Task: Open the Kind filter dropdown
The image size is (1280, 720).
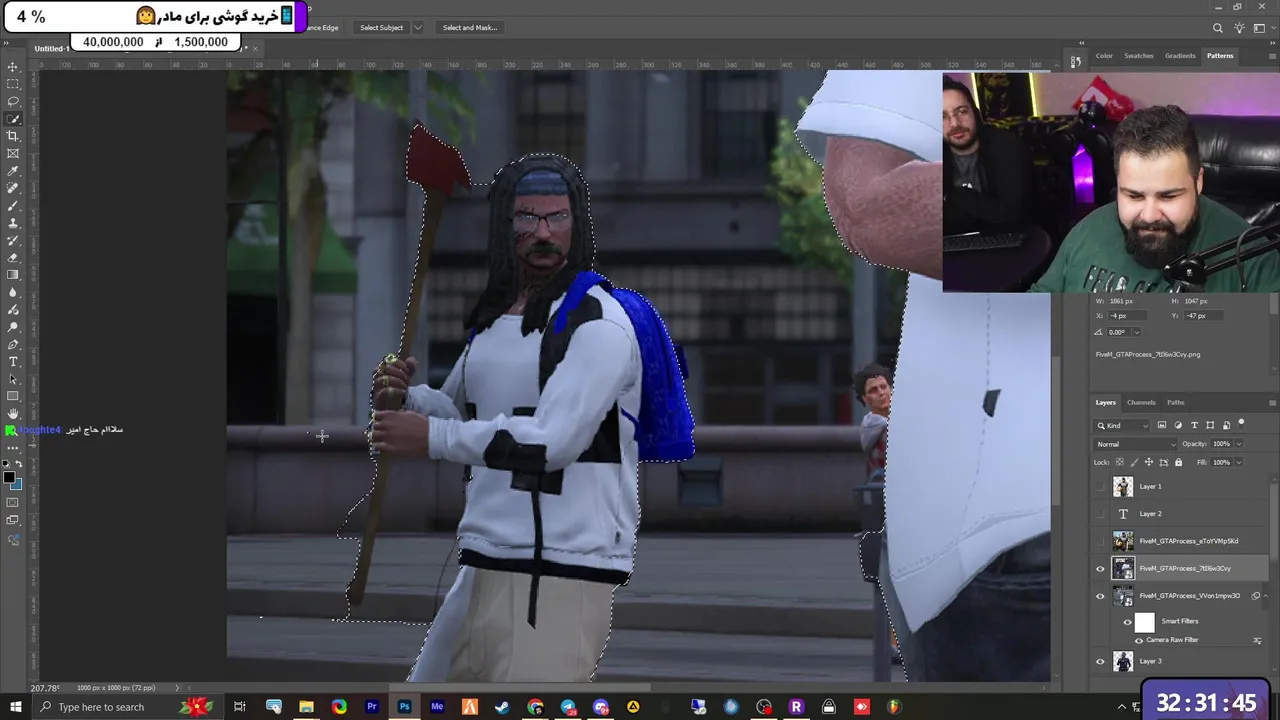Action: (x=1124, y=425)
